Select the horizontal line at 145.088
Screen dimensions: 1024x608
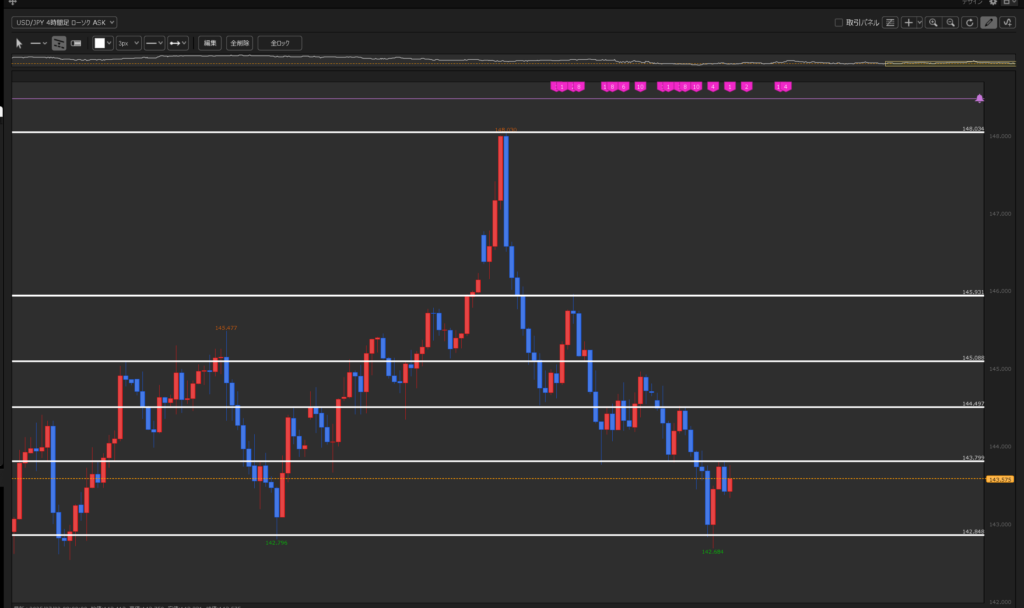click(498, 360)
